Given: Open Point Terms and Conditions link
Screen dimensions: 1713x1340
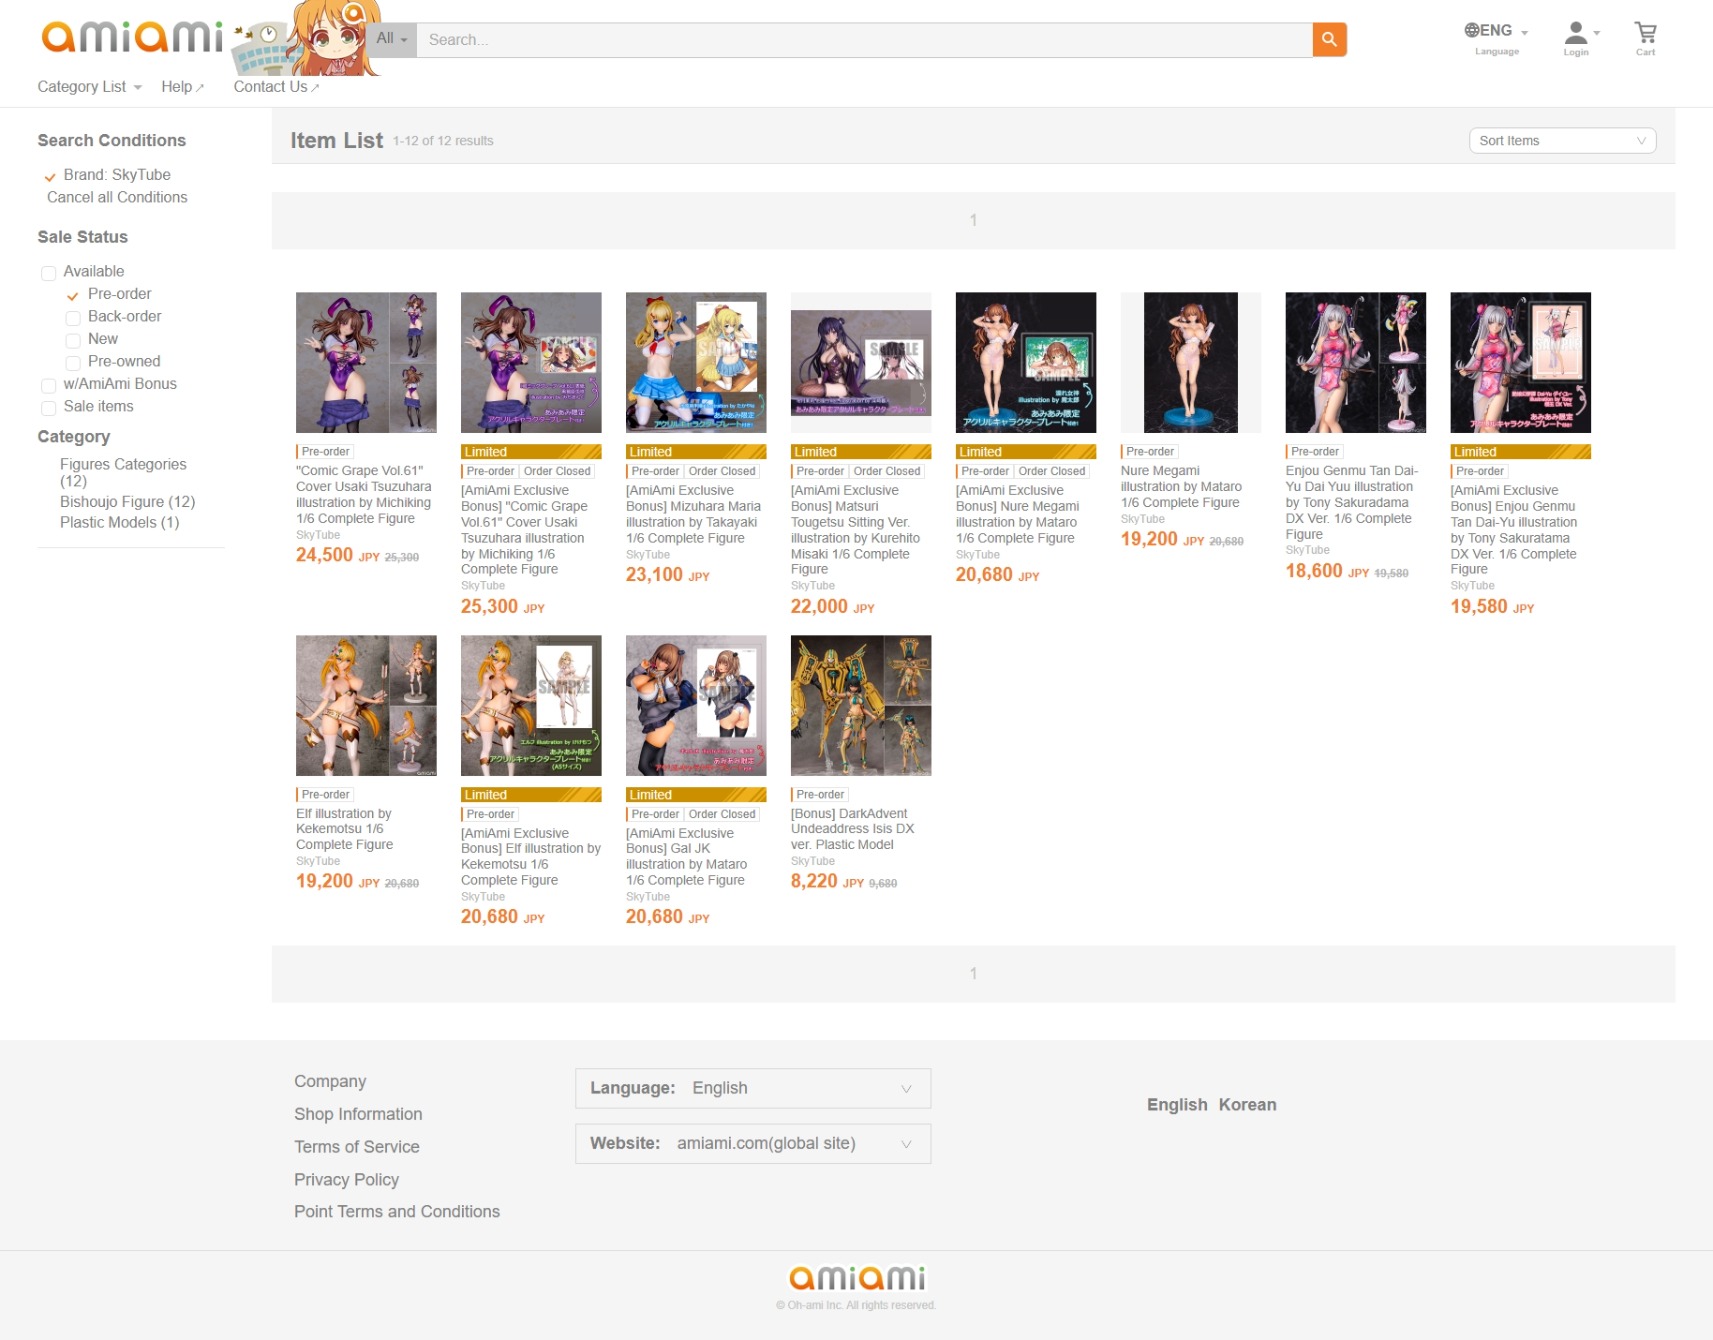Looking at the screenshot, I should point(397,1212).
